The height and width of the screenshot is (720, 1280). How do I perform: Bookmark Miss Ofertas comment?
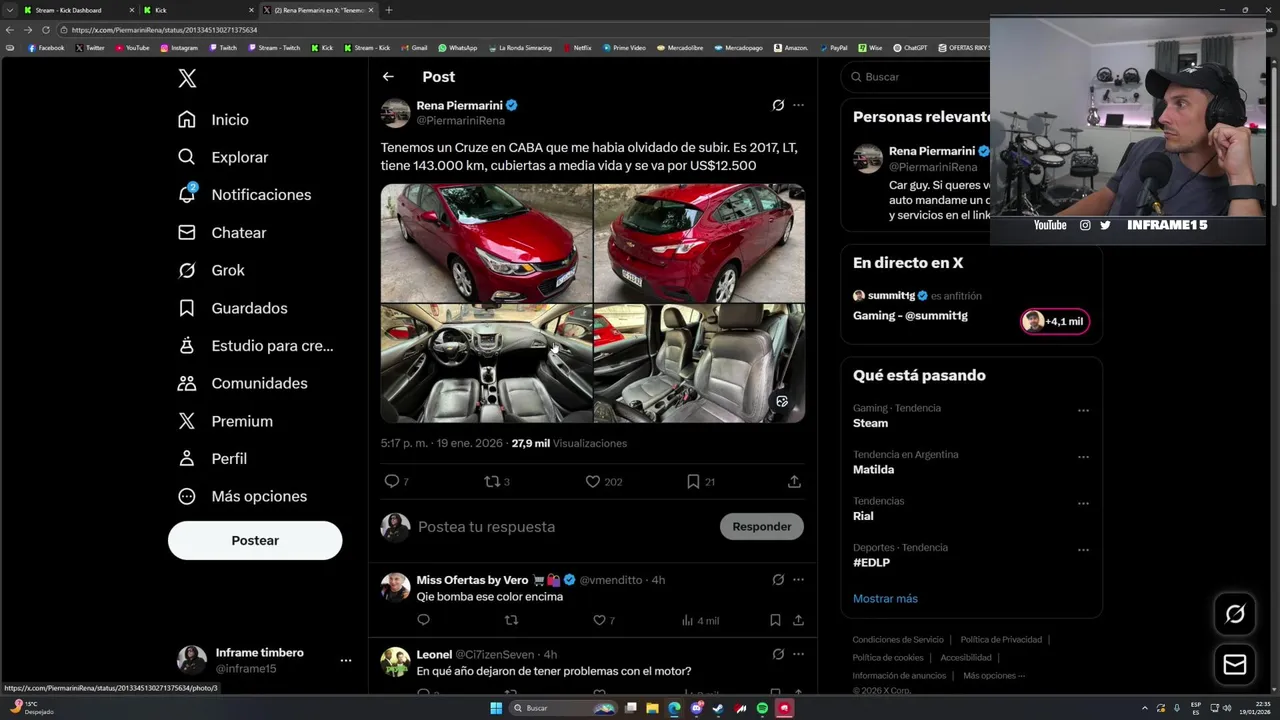[x=775, y=621]
